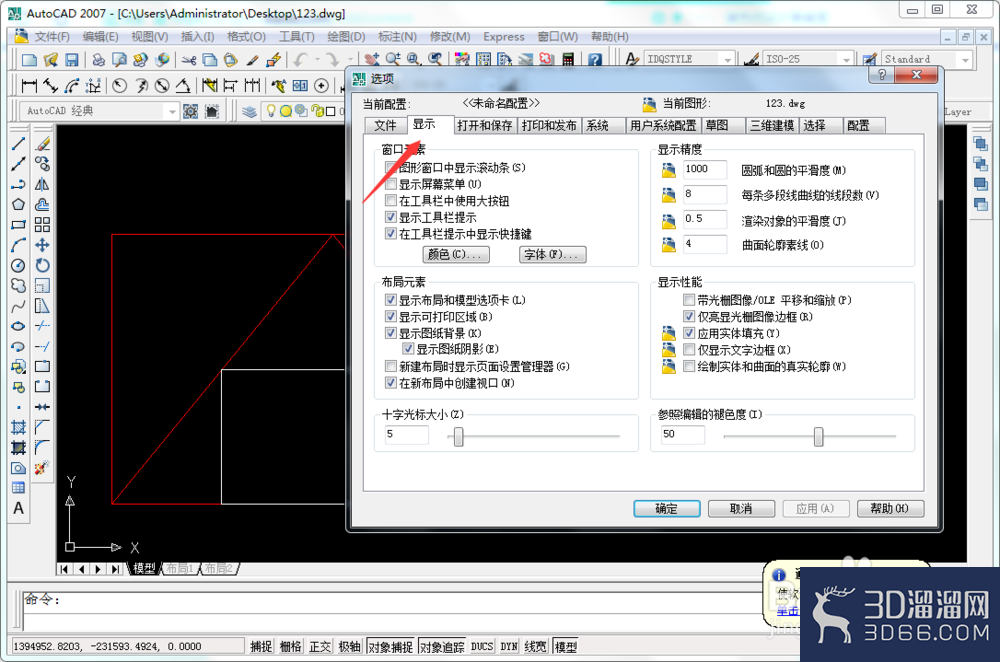The height and width of the screenshot is (662, 1000).
Task: Select the Rectangle draw tool
Action: [x=18, y=224]
